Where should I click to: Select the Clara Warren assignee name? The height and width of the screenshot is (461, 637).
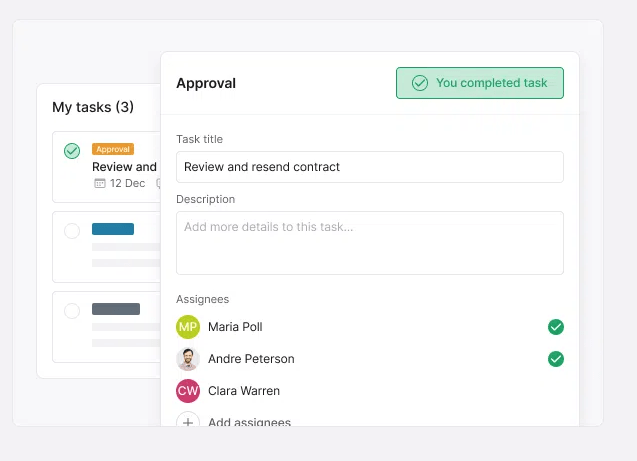click(244, 391)
